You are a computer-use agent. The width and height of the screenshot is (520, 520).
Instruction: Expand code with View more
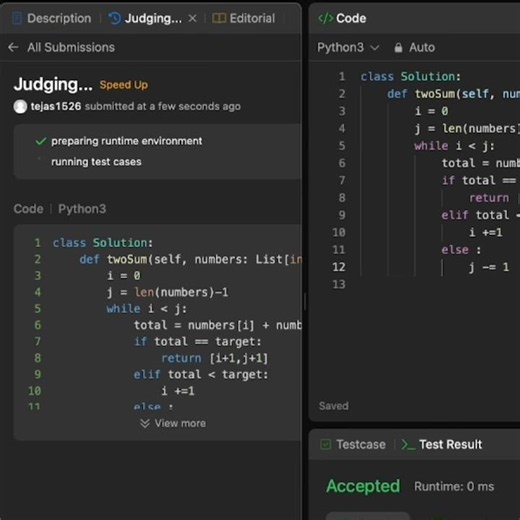point(173,423)
